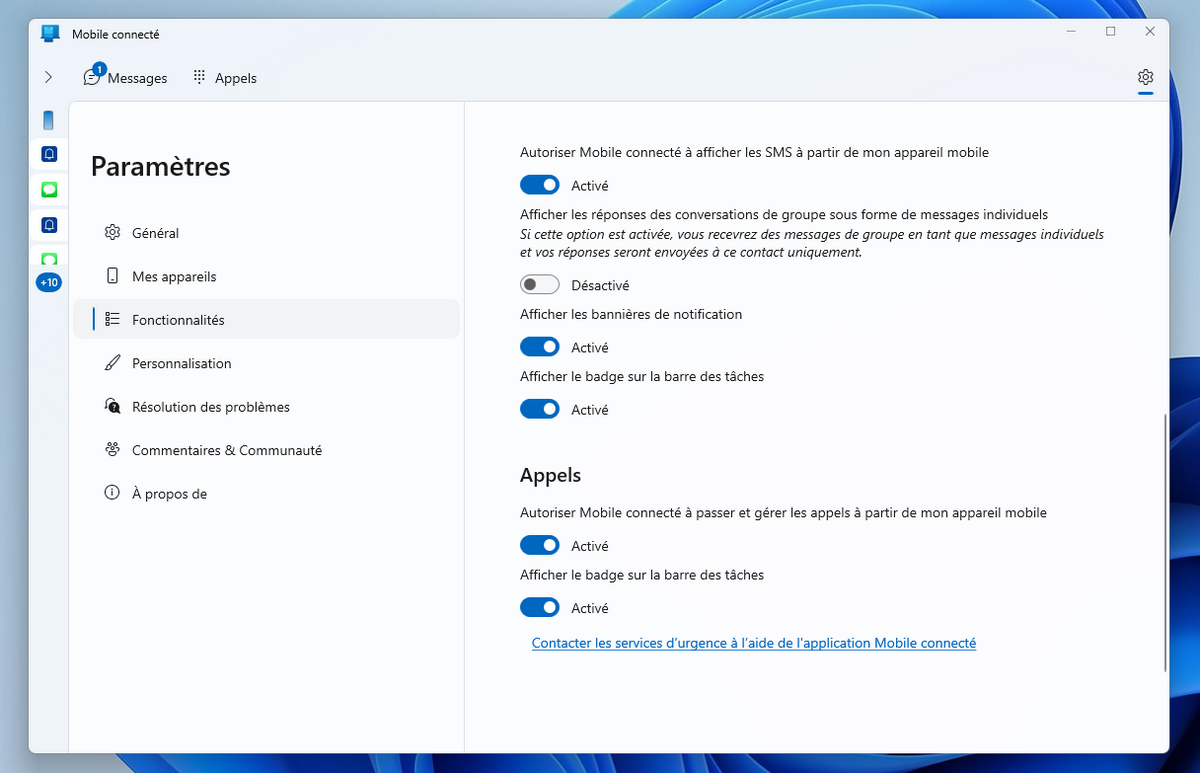Select the phone device icon in the sidebar
Screen dimensions: 1200x773
coord(48,121)
